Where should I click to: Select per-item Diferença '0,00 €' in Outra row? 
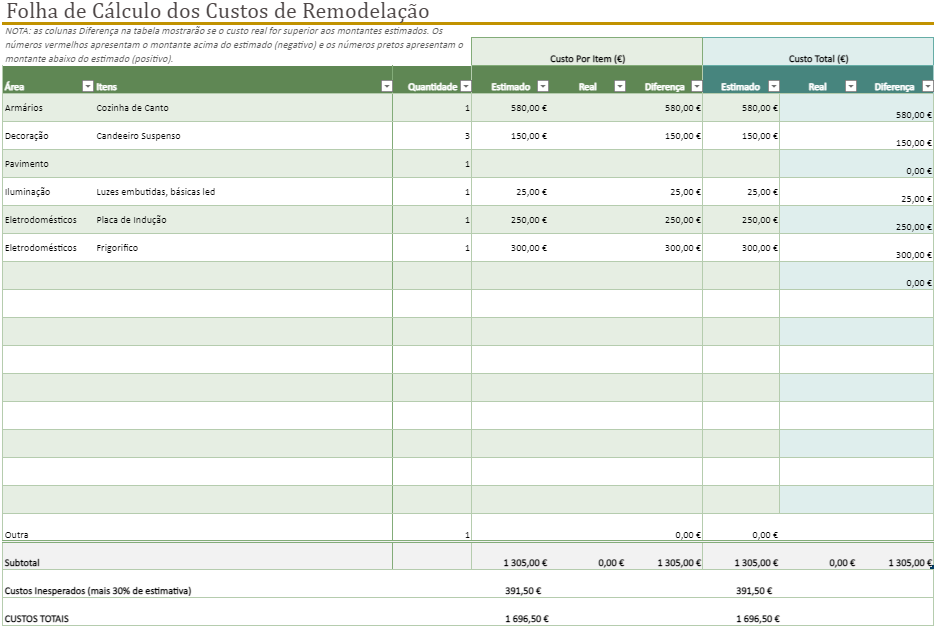(688, 535)
